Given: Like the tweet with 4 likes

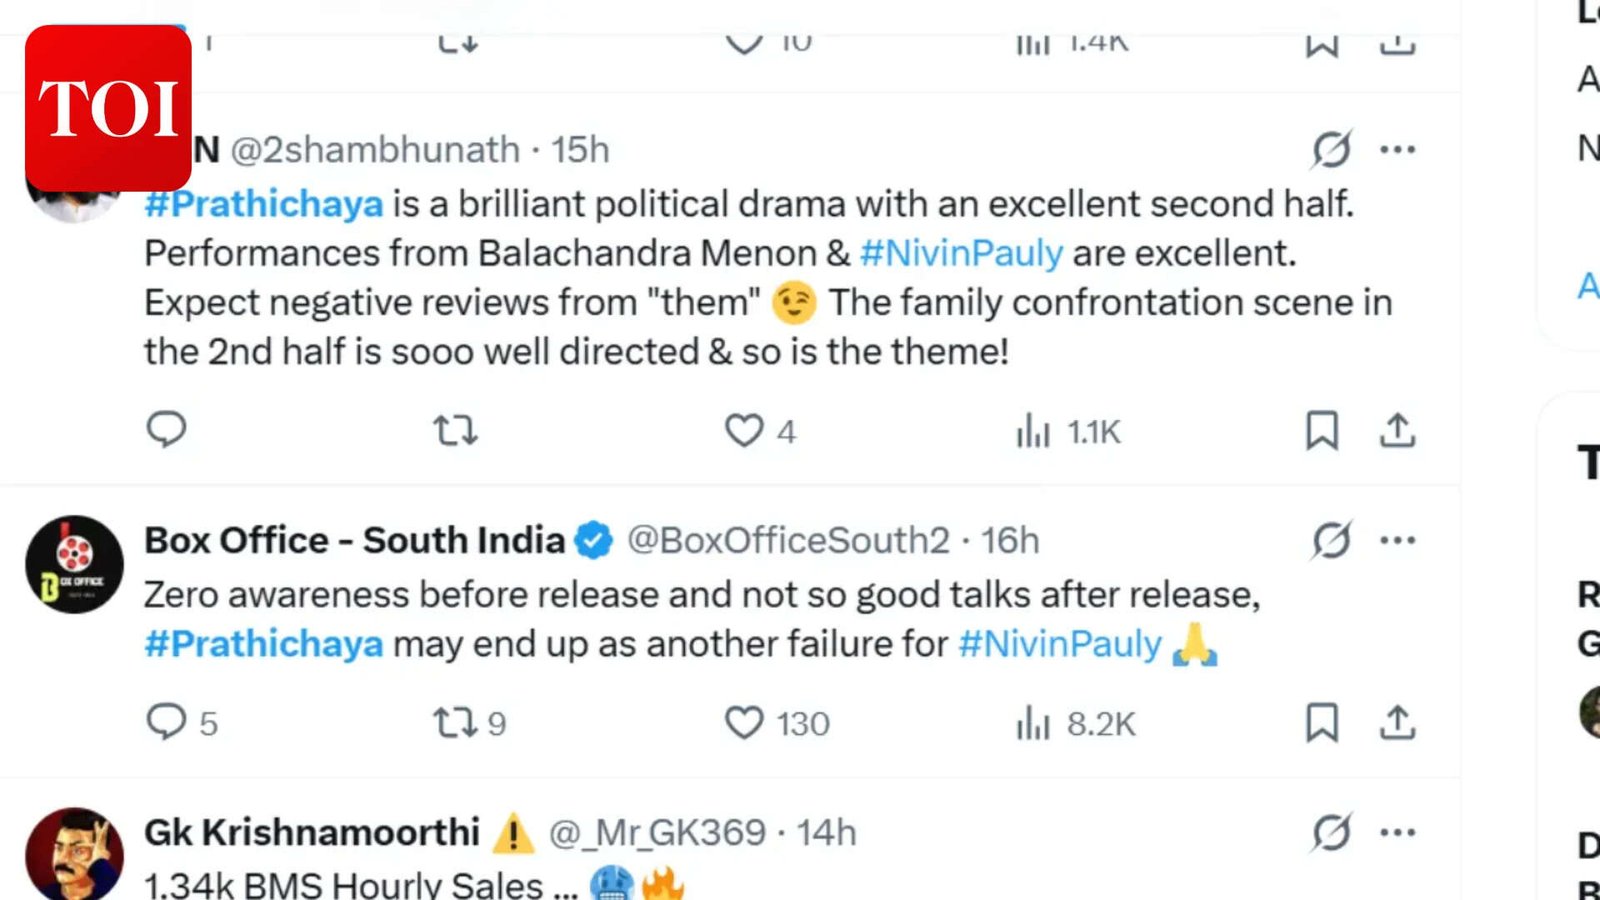Looking at the screenshot, I should pos(744,431).
